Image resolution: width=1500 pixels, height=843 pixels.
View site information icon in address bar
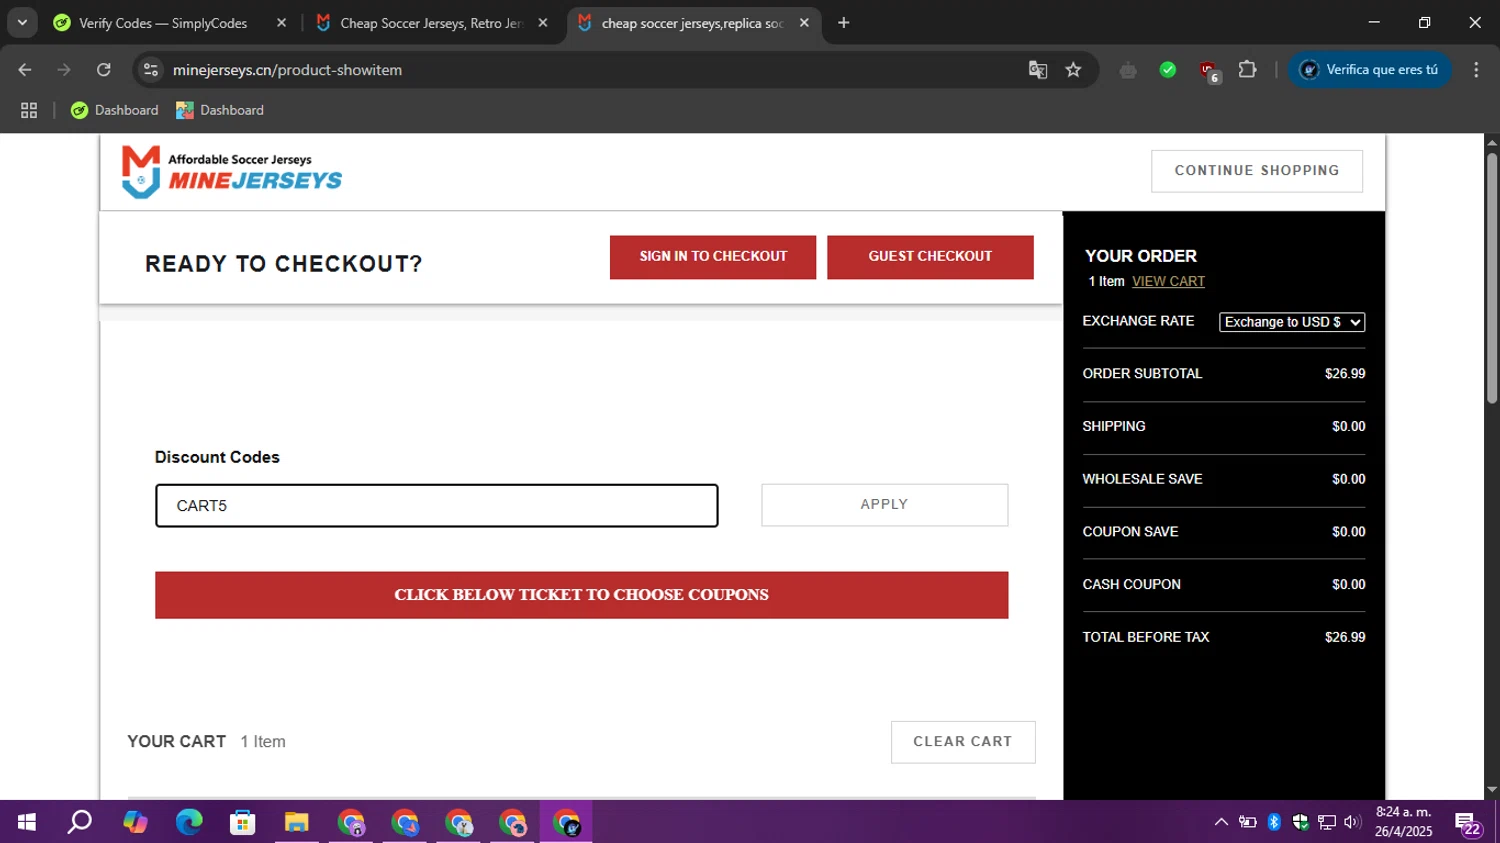click(151, 70)
